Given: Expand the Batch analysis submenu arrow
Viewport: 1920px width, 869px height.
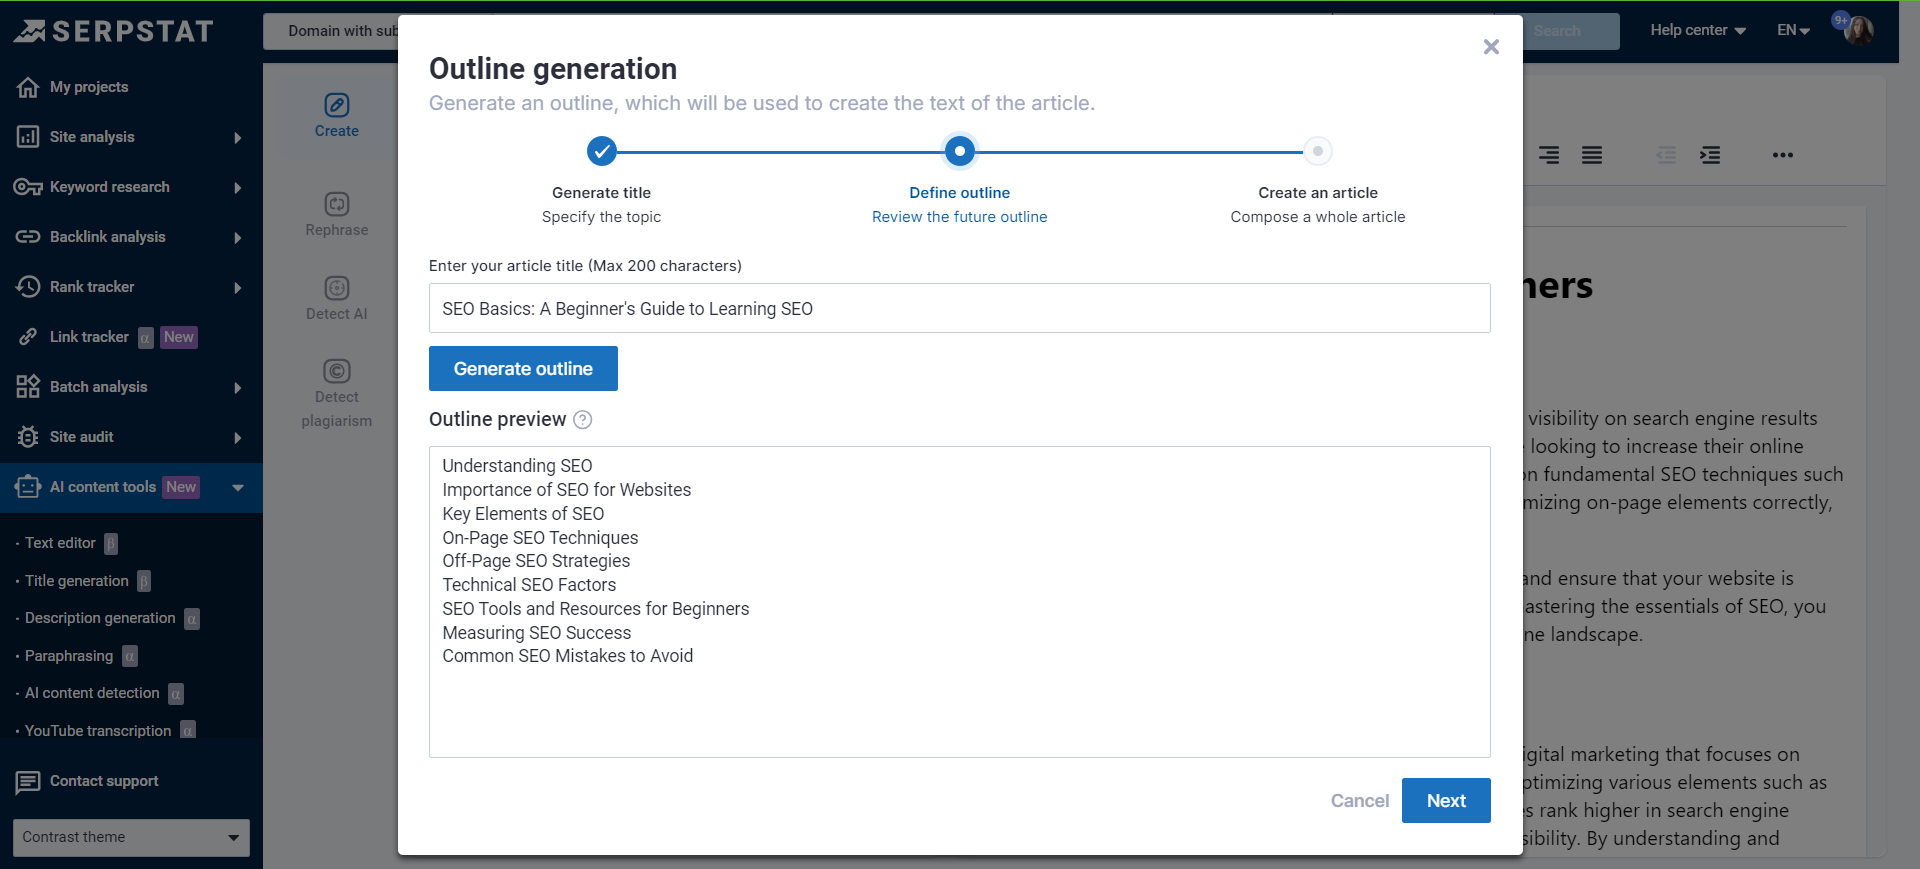Looking at the screenshot, I should [x=238, y=388].
